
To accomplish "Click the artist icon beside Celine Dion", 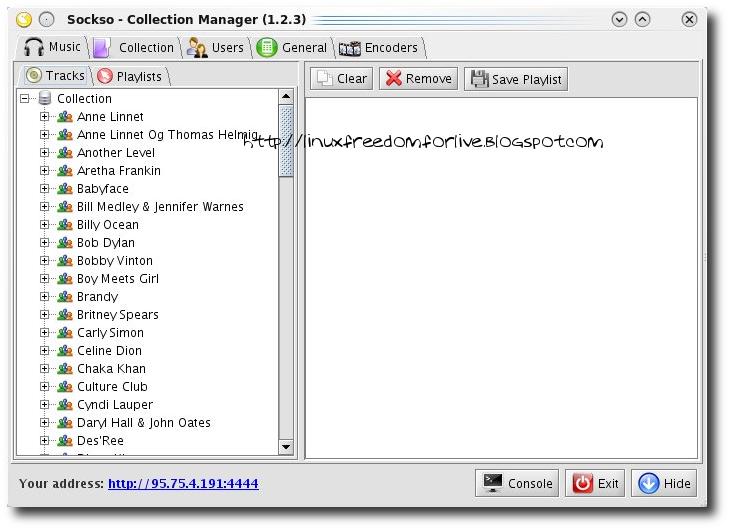I will (x=65, y=351).
